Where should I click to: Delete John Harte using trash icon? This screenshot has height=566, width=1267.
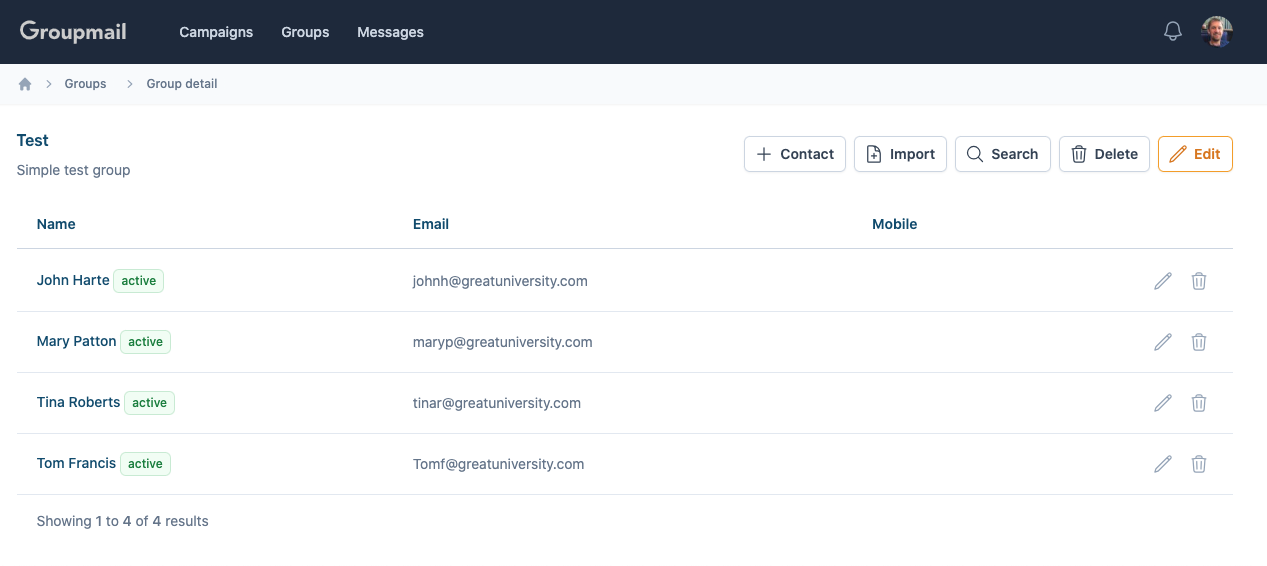click(x=1199, y=281)
